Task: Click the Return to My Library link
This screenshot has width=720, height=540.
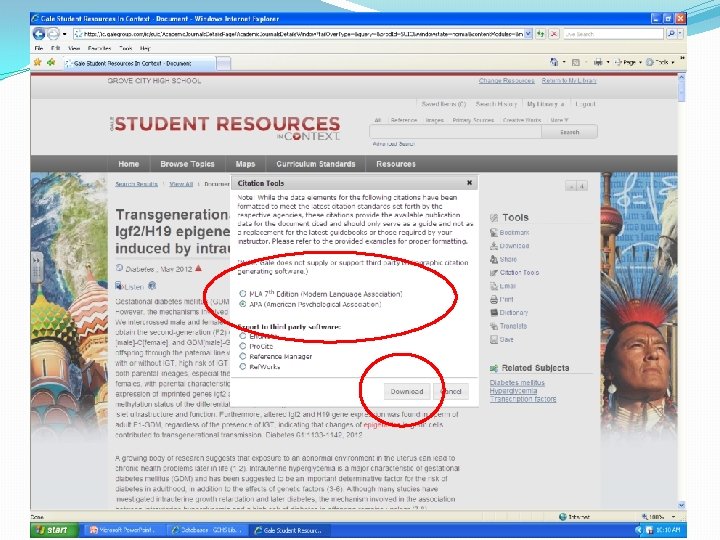Action: coord(569,81)
